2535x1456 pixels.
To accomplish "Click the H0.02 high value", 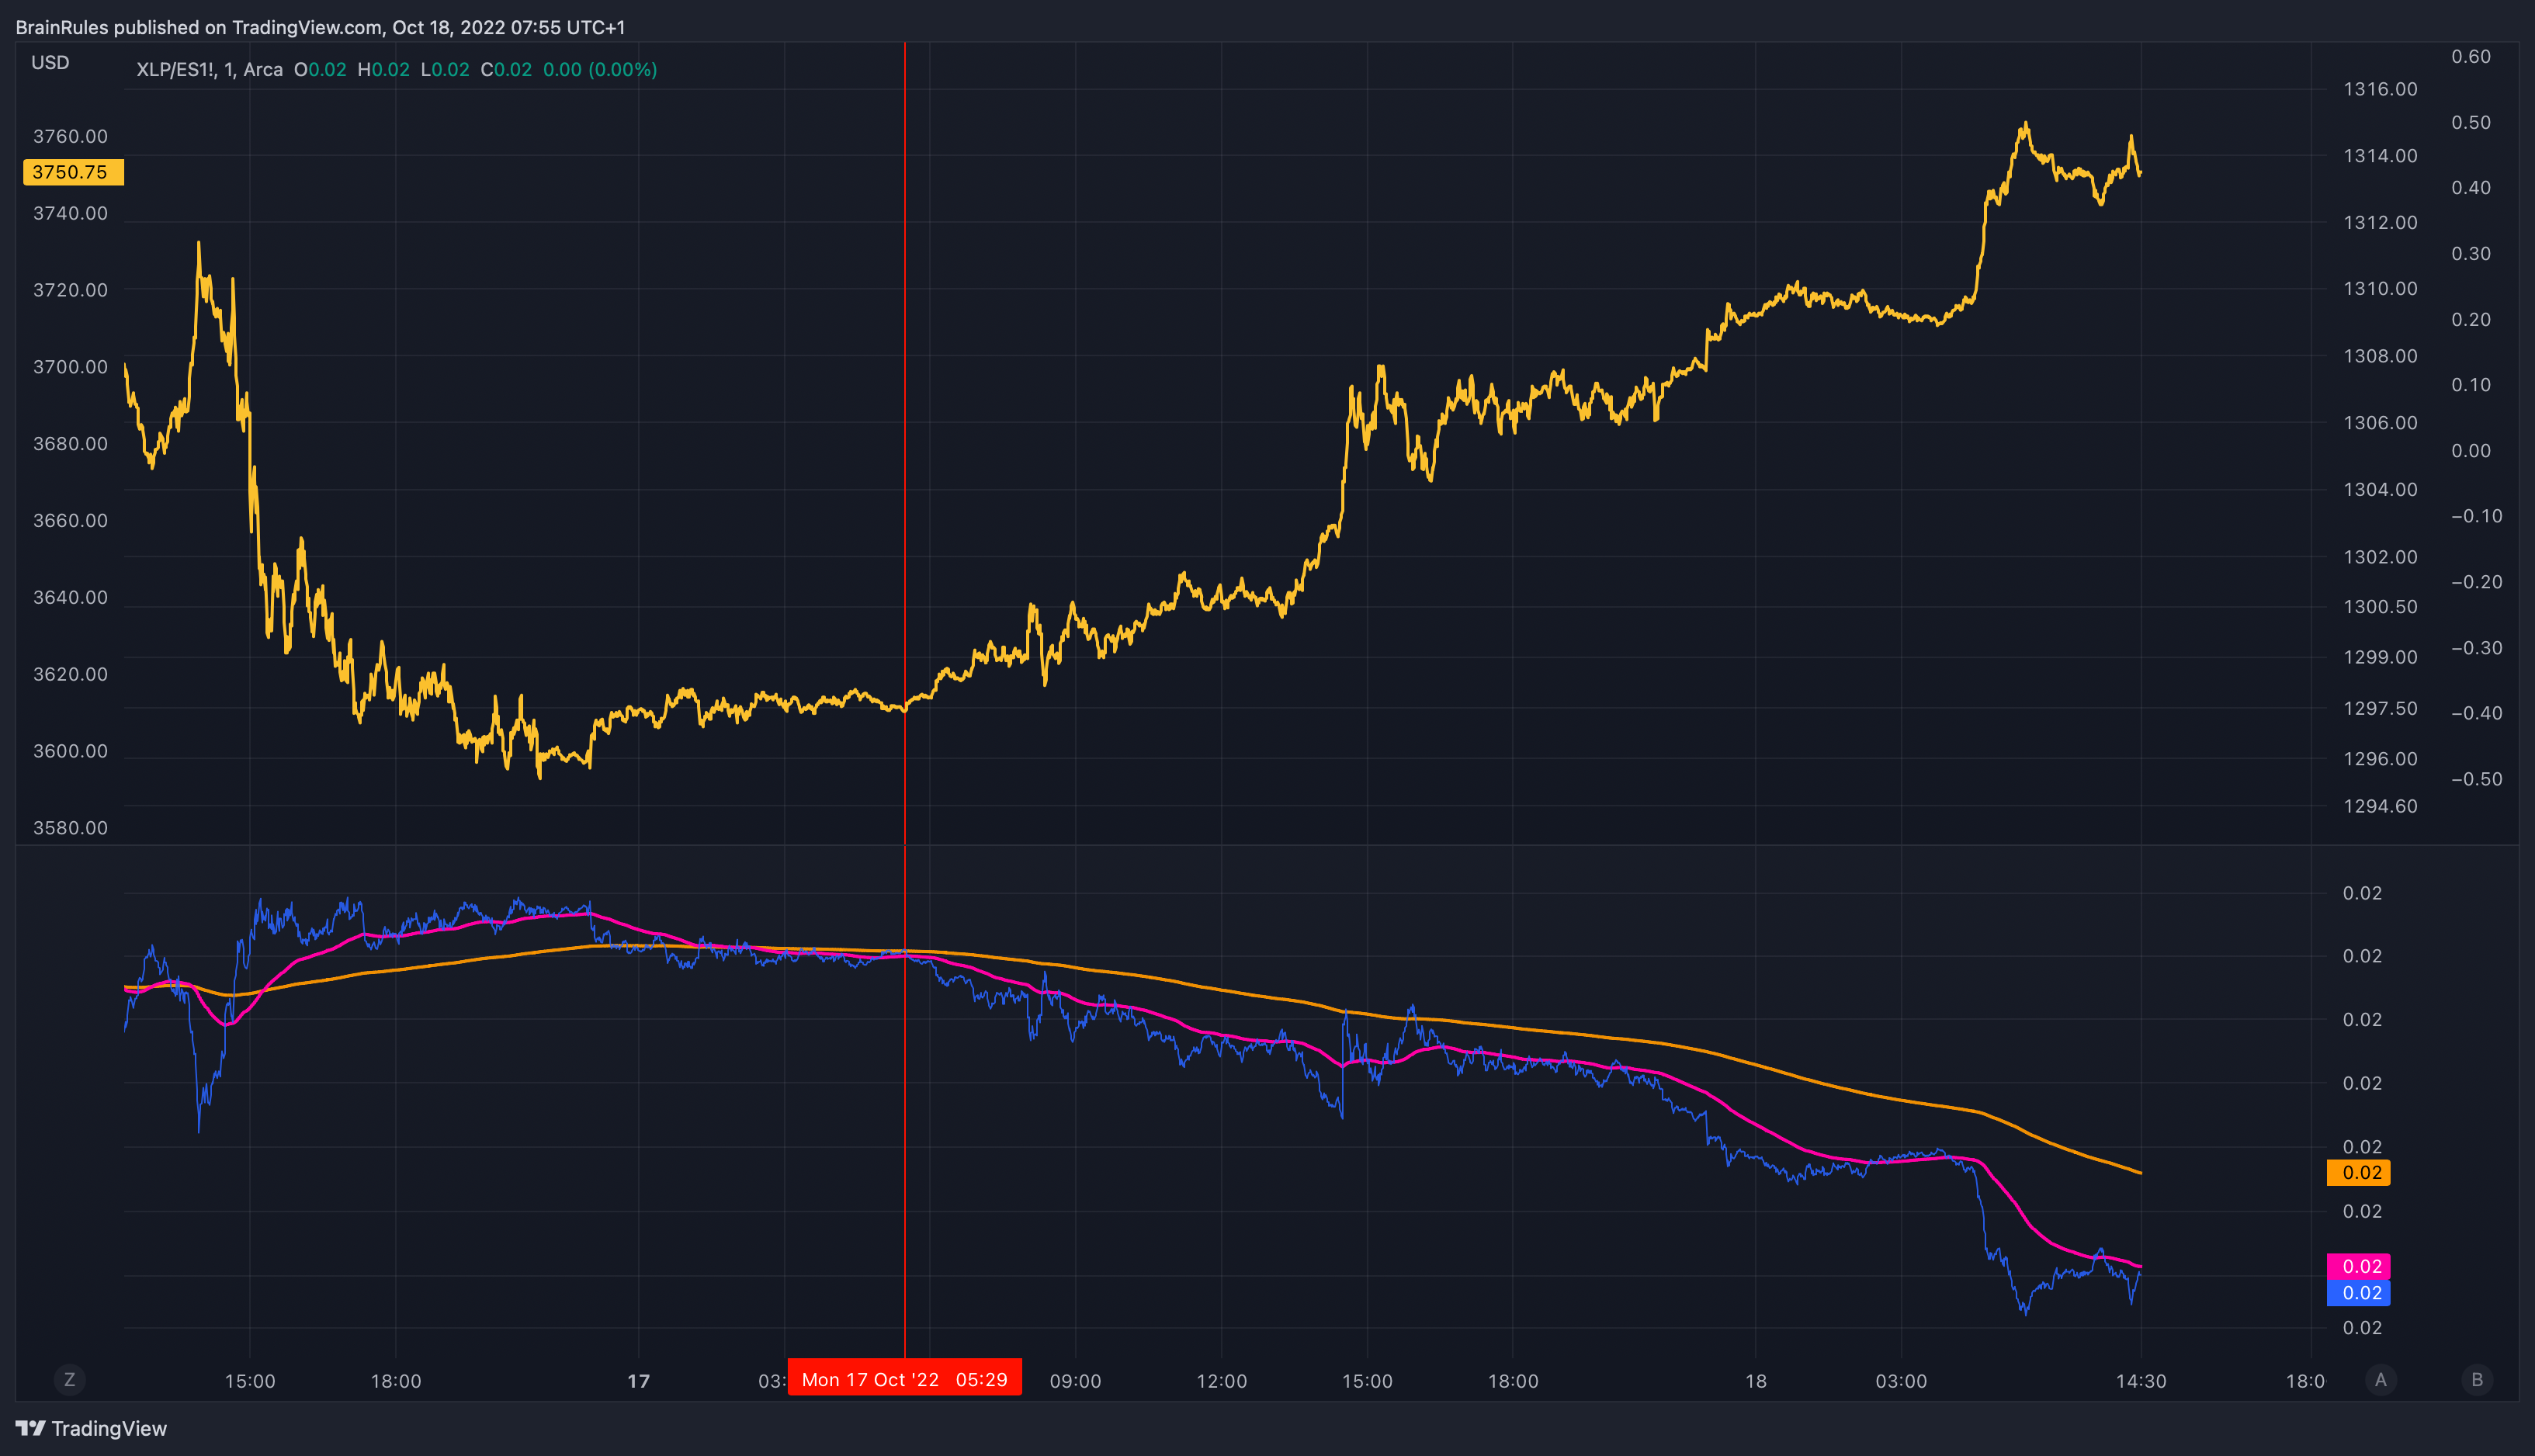I will 384,69.
